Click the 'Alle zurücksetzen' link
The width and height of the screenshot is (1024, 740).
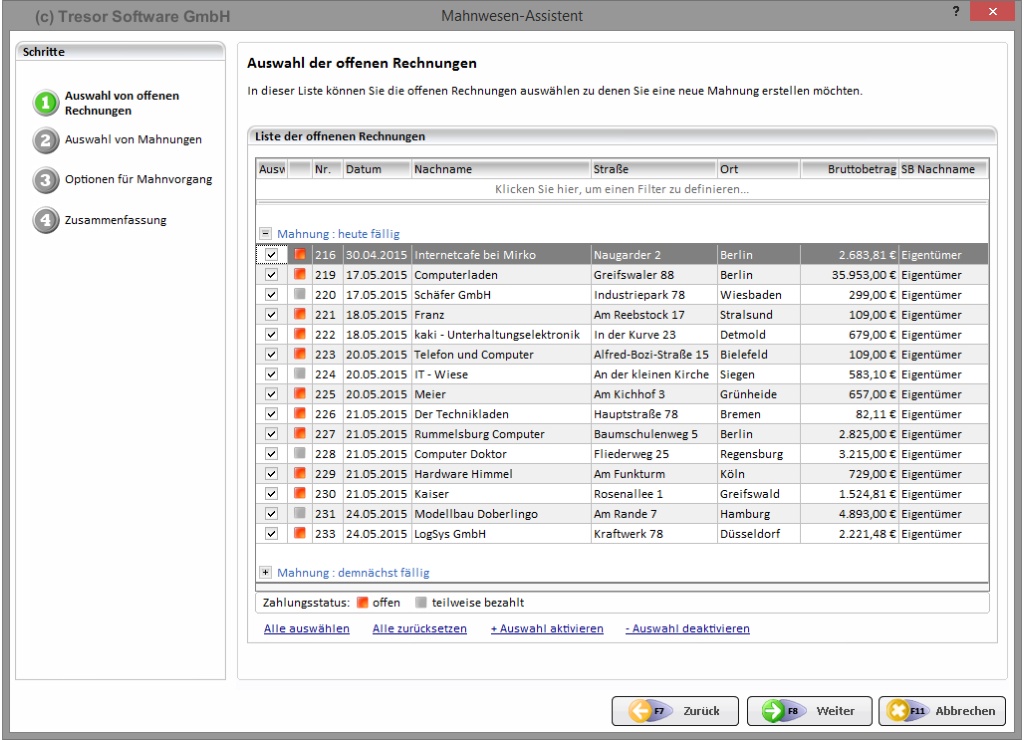[419, 629]
